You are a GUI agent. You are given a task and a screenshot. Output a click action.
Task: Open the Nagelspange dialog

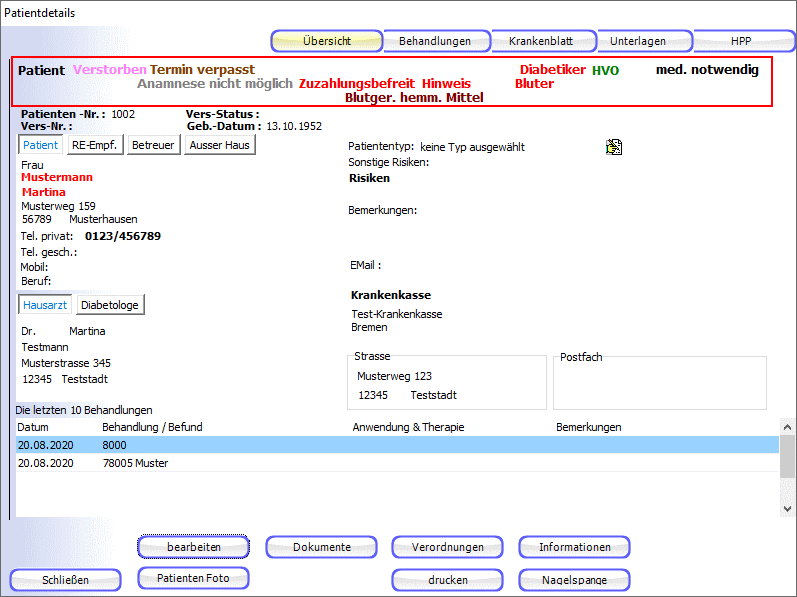click(x=574, y=580)
